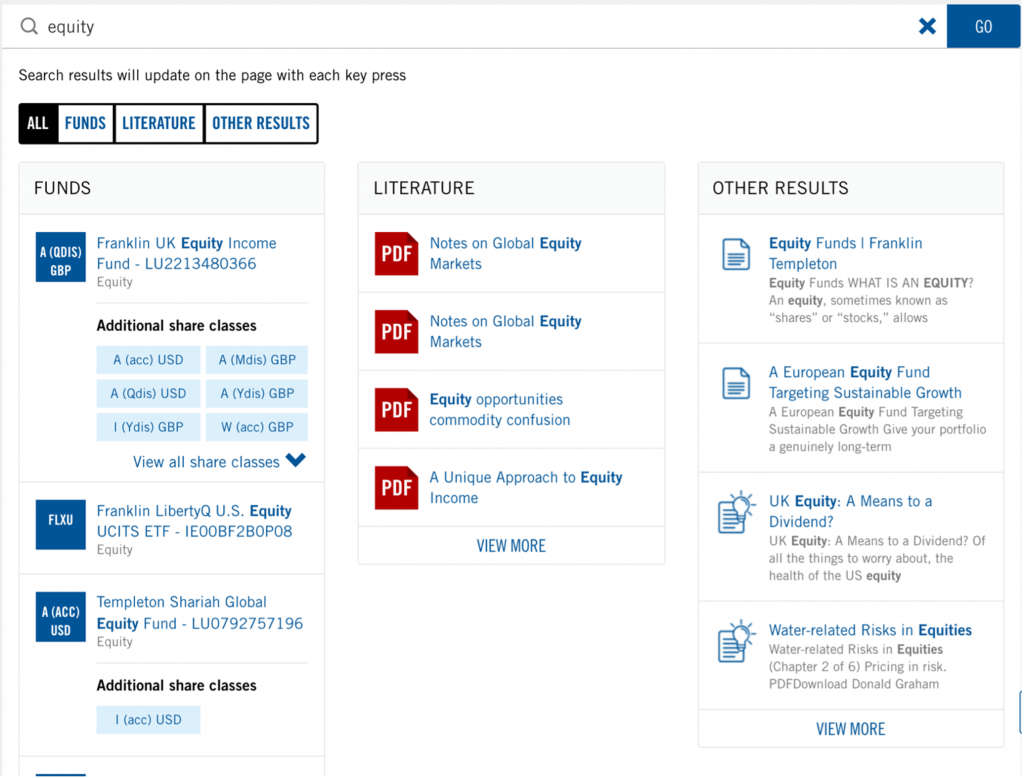Click the A (QDIS) GBP fund badge

coord(61,257)
